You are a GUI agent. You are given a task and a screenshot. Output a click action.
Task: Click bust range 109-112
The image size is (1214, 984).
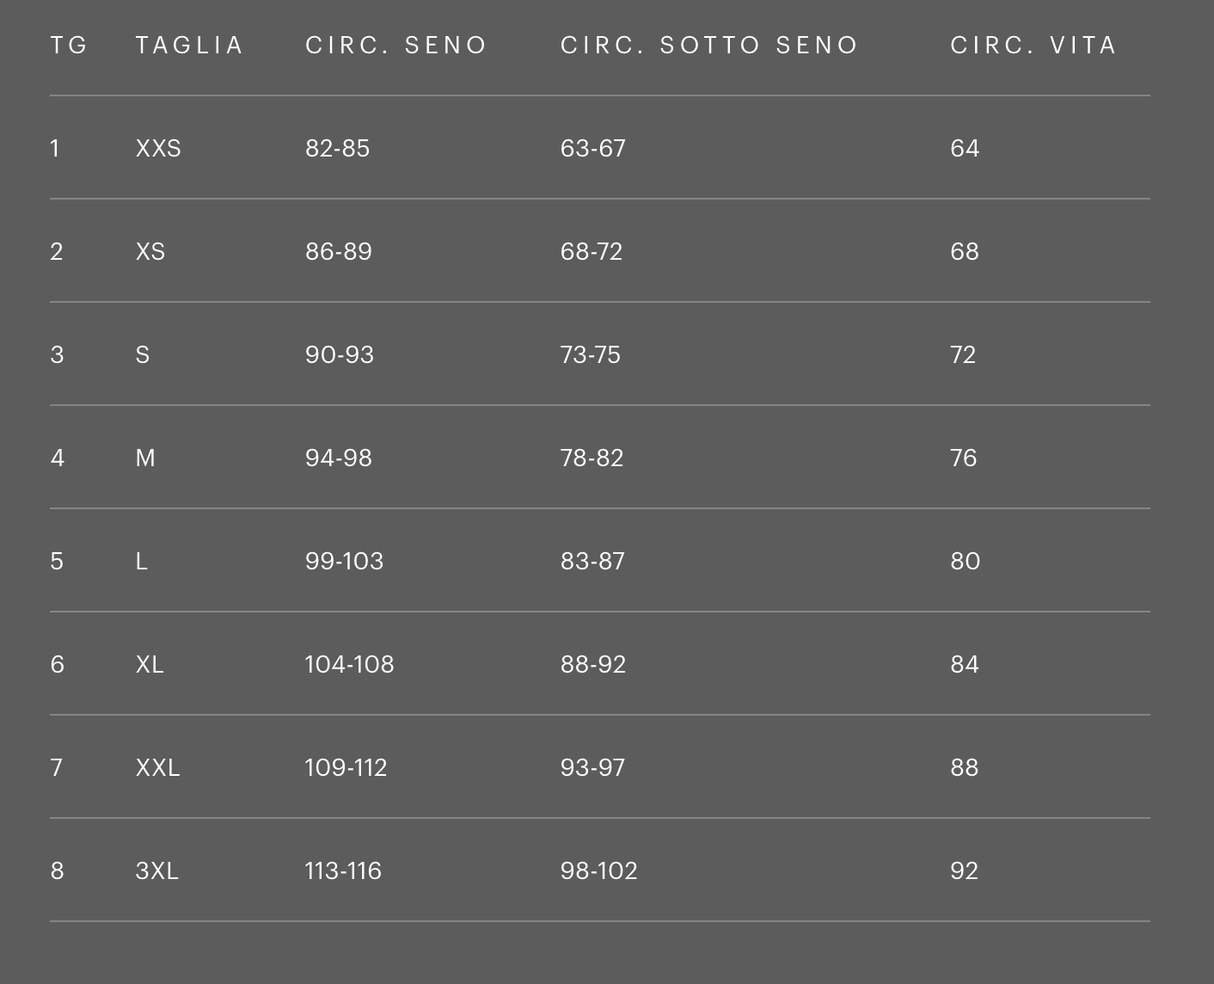345,767
